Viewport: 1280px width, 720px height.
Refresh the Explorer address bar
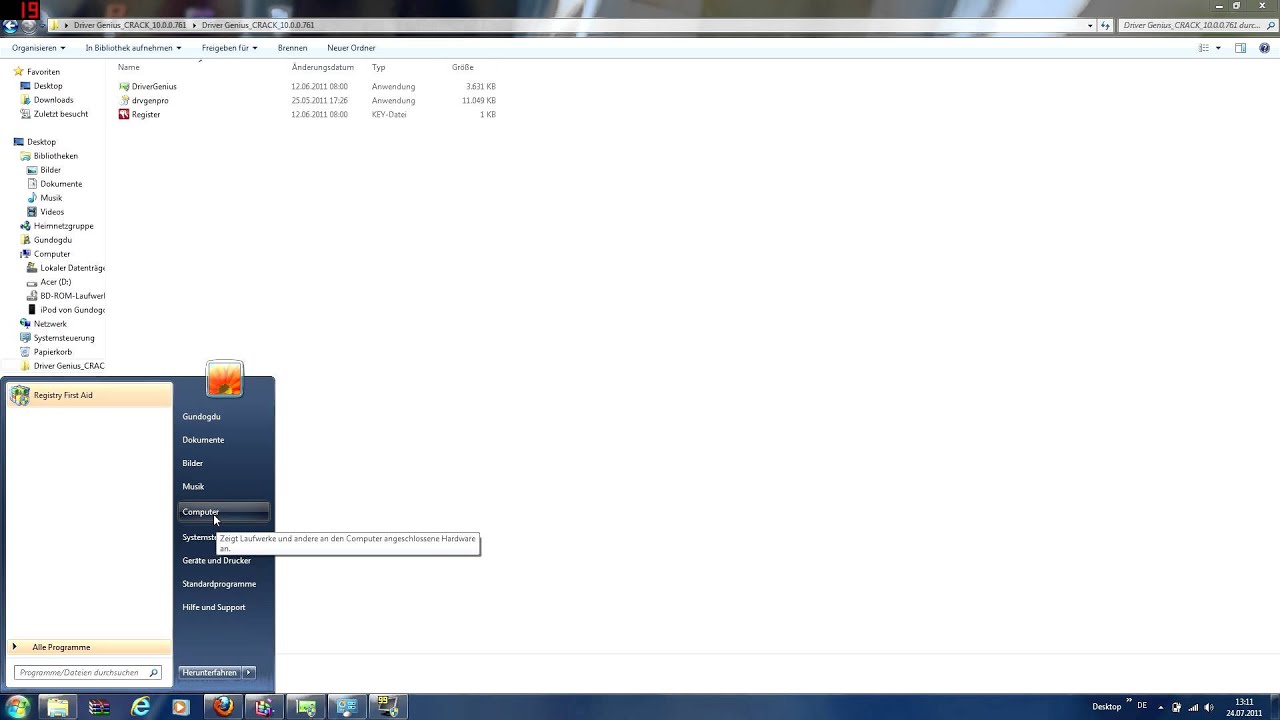pos(1106,25)
